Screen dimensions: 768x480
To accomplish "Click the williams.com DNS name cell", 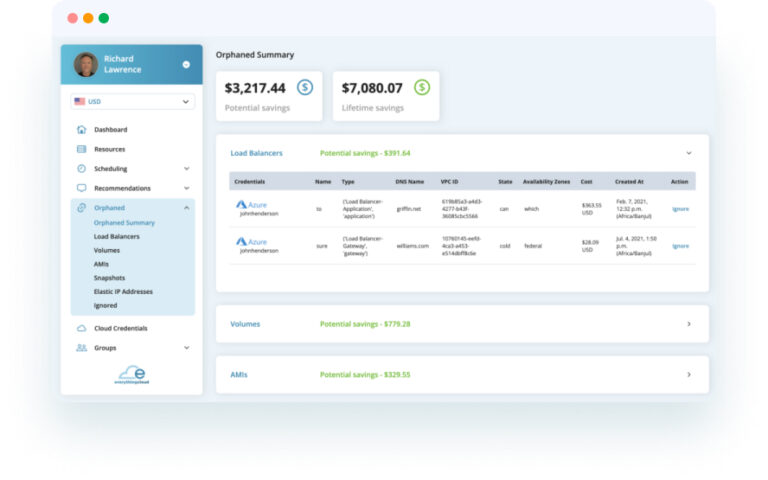I will click(412, 246).
